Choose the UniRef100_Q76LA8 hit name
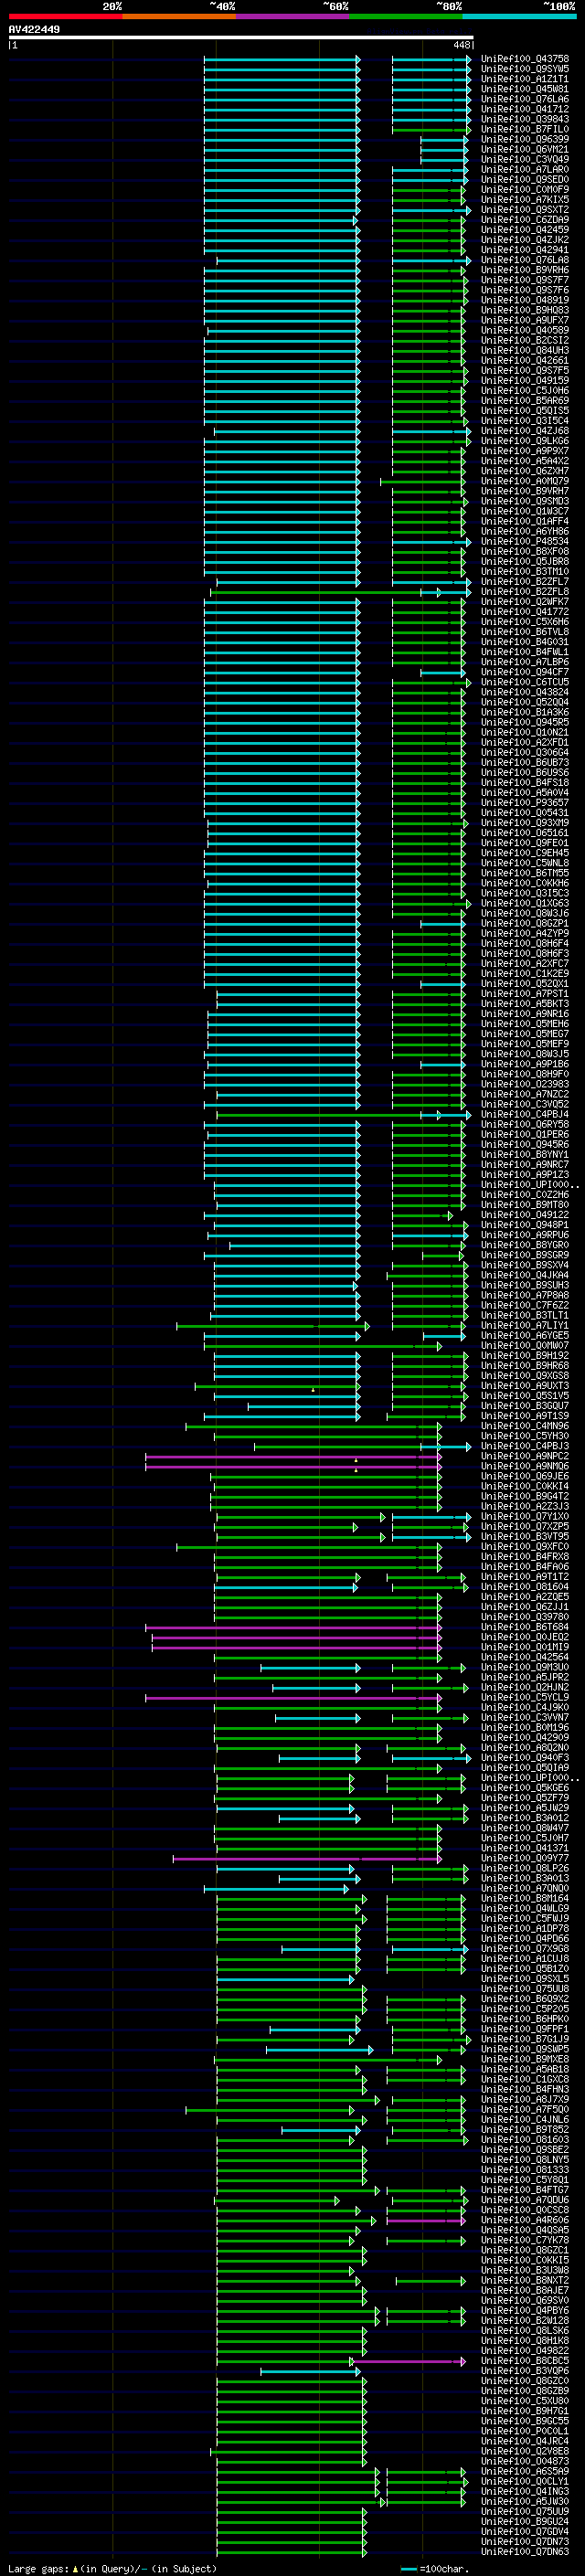This screenshot has height=2576, width=585. point(525,260)
